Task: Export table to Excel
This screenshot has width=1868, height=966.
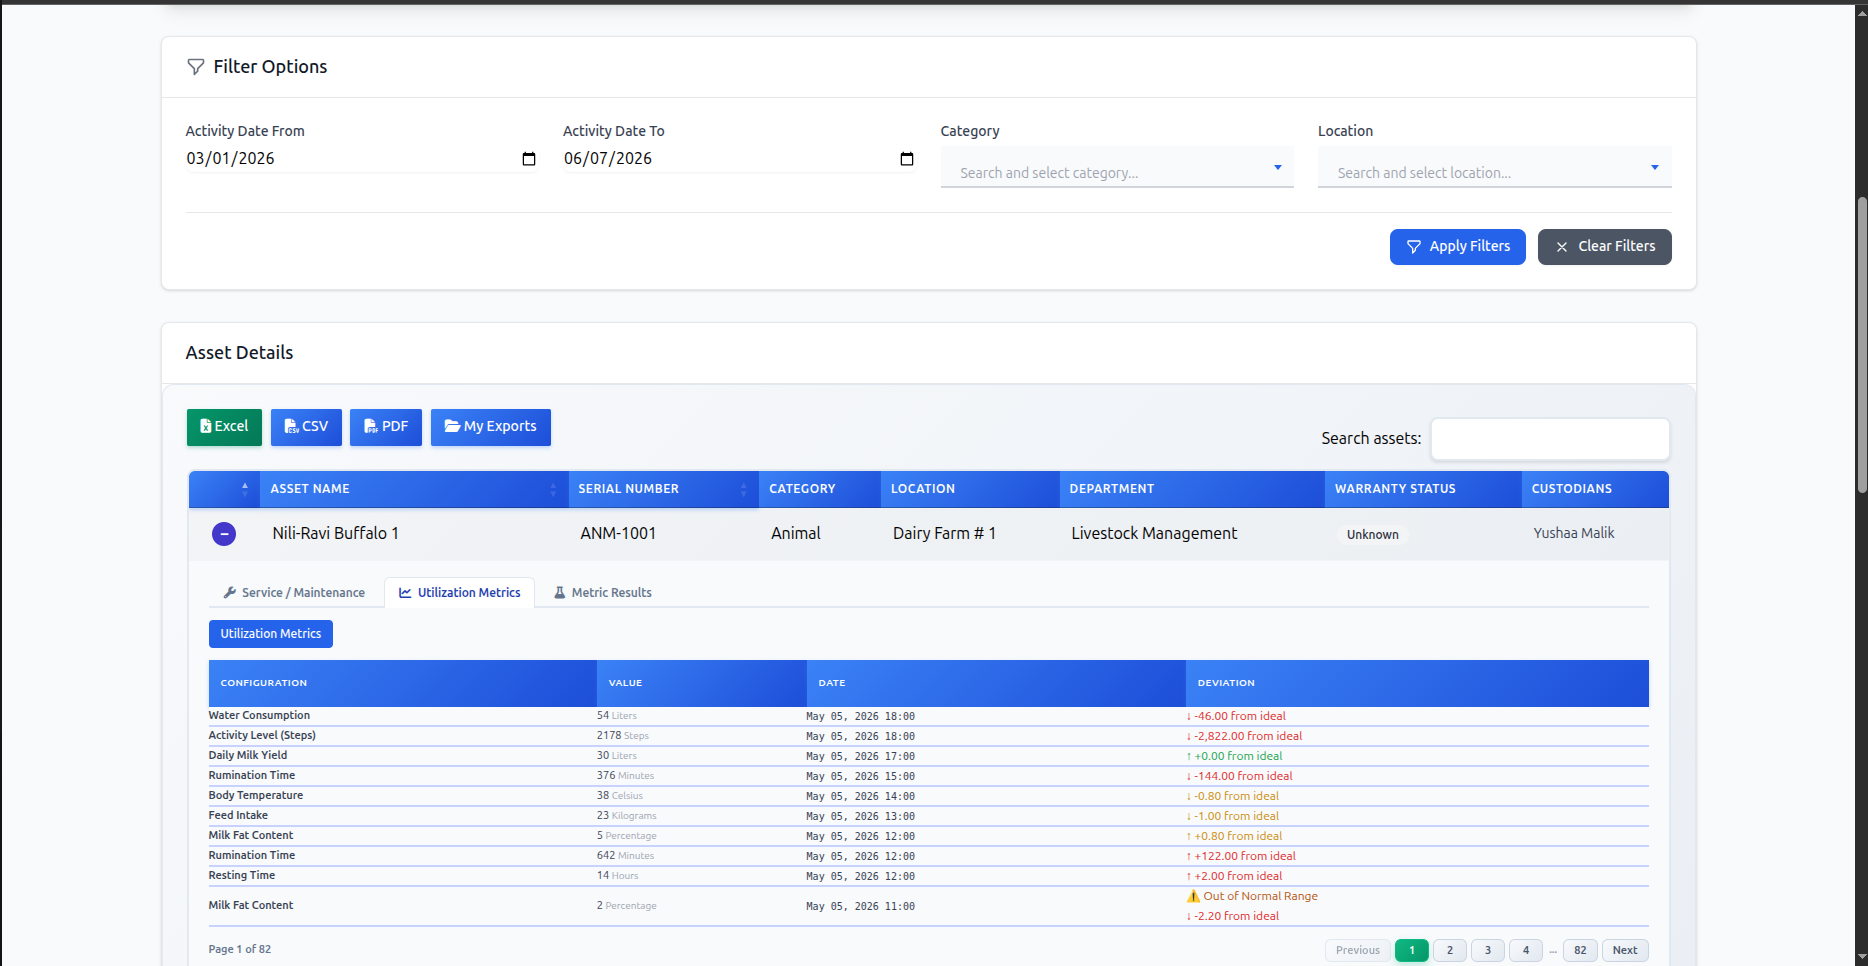Action: [x=224, y=427]
